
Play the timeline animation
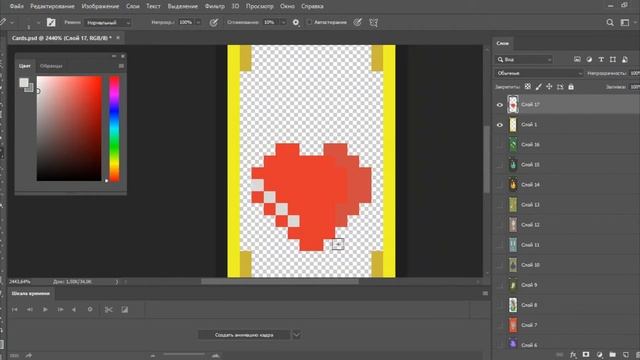pyautogui.click(x=45, y=310)
